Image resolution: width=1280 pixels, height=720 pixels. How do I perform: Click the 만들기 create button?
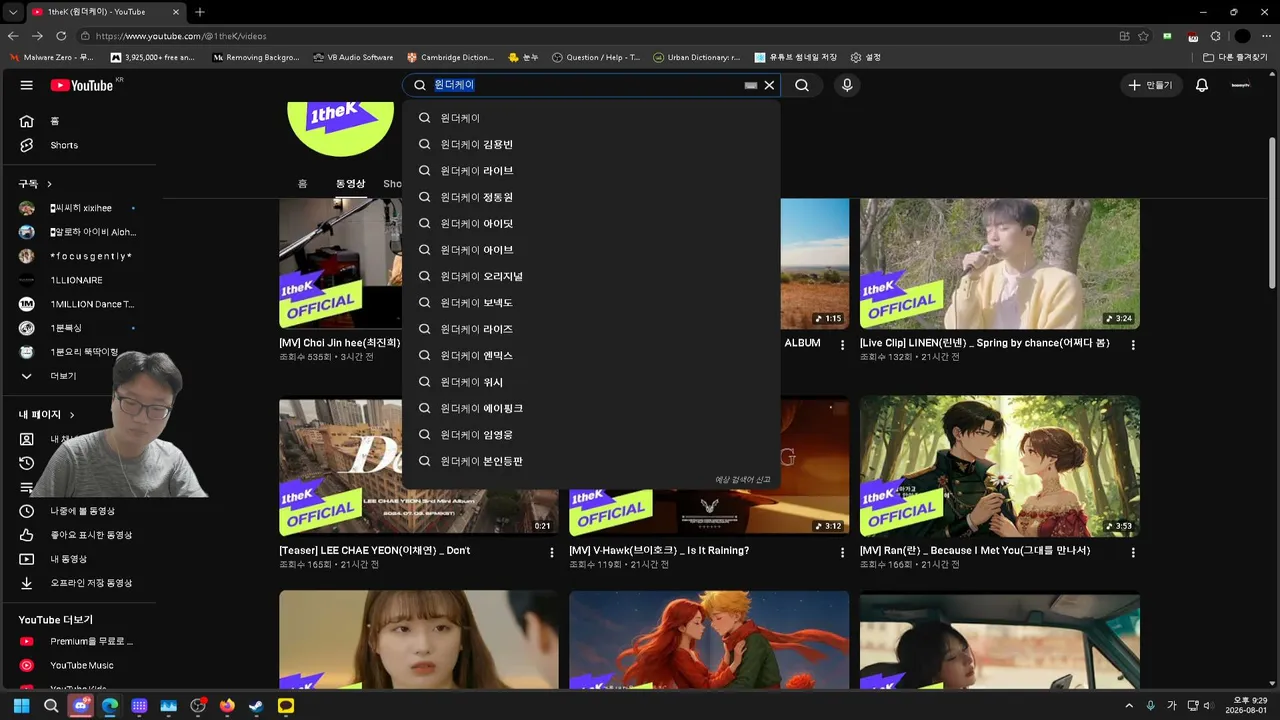[x=1150, y=85]
